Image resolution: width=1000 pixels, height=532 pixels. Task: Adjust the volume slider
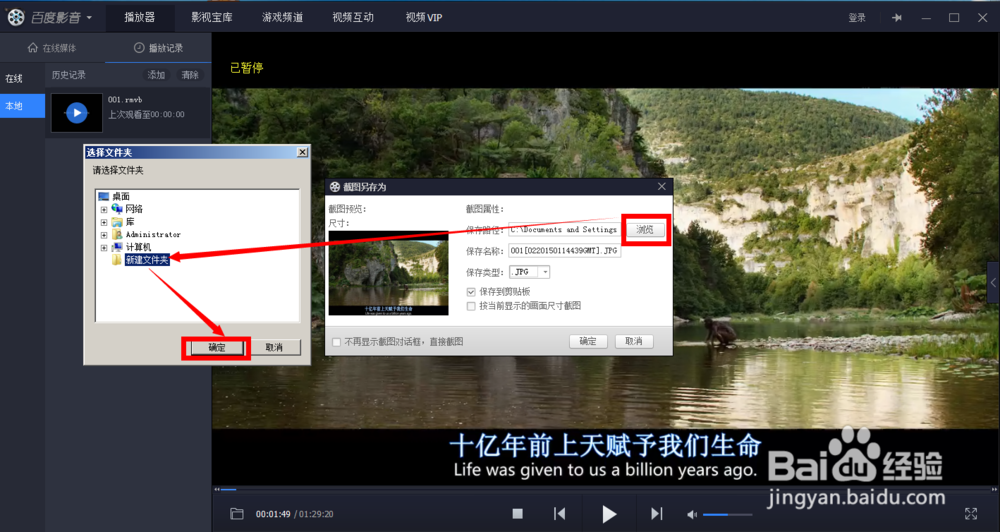pos(728,514)
